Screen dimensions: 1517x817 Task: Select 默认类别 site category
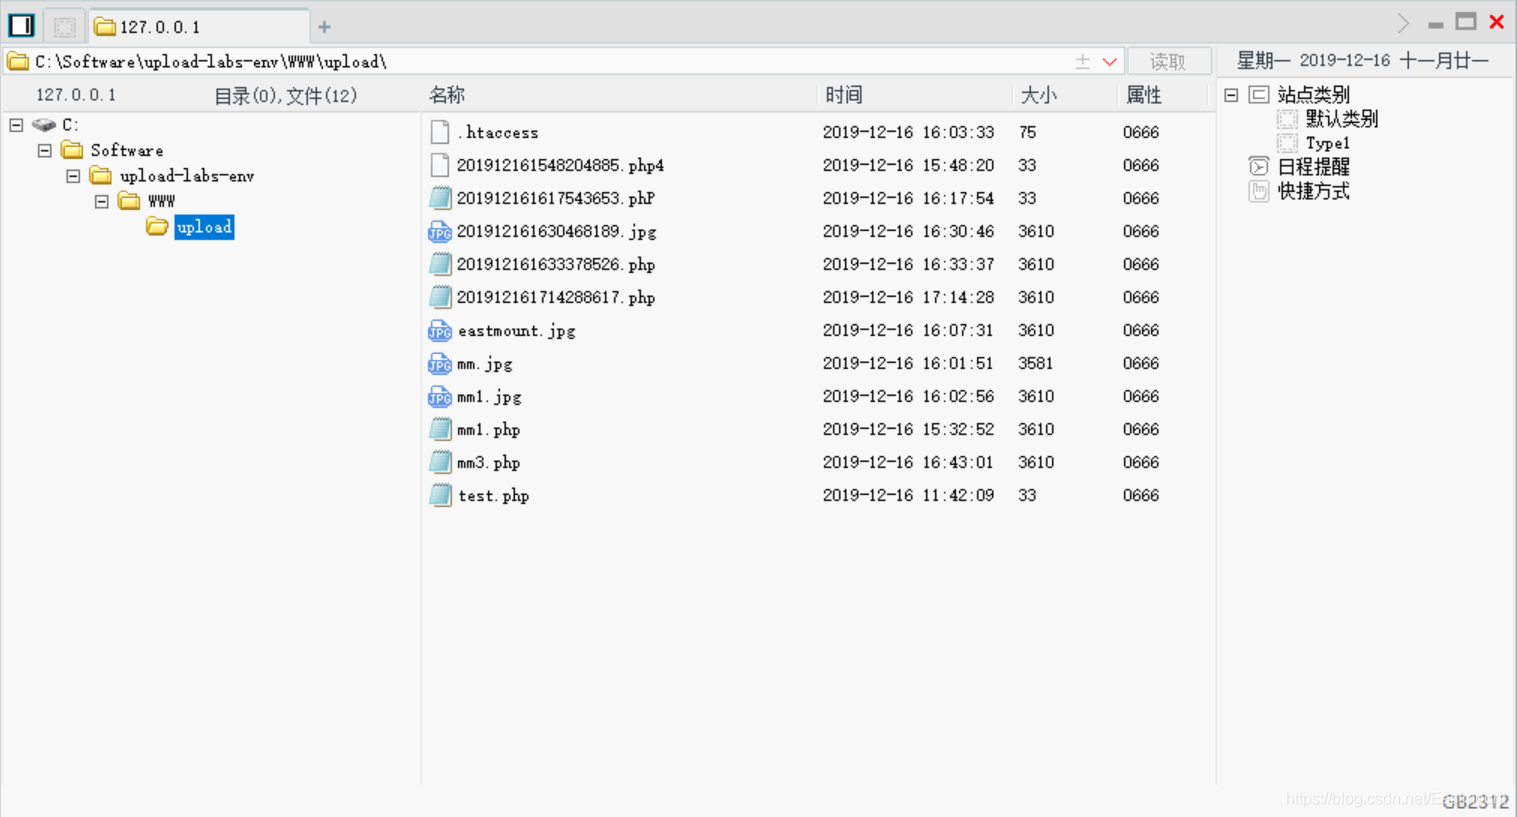click(1341, 119)
